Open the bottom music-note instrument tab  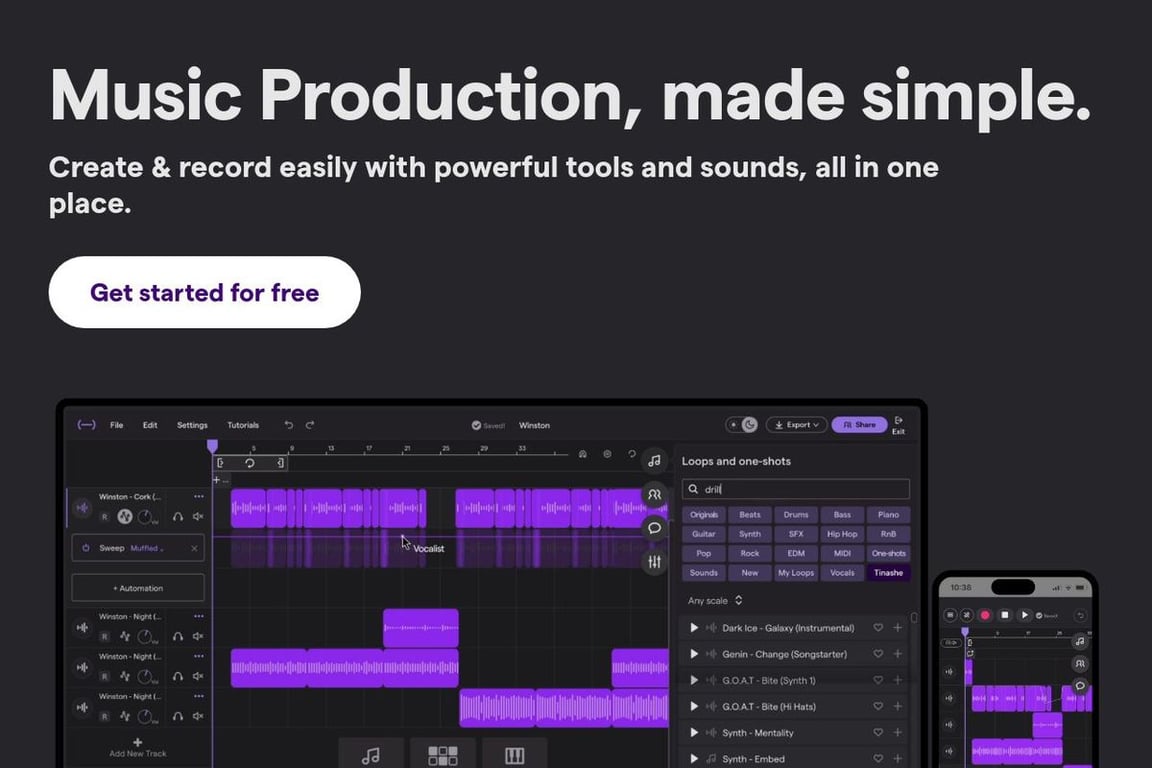pyautogui.click(x=371, y=755)
